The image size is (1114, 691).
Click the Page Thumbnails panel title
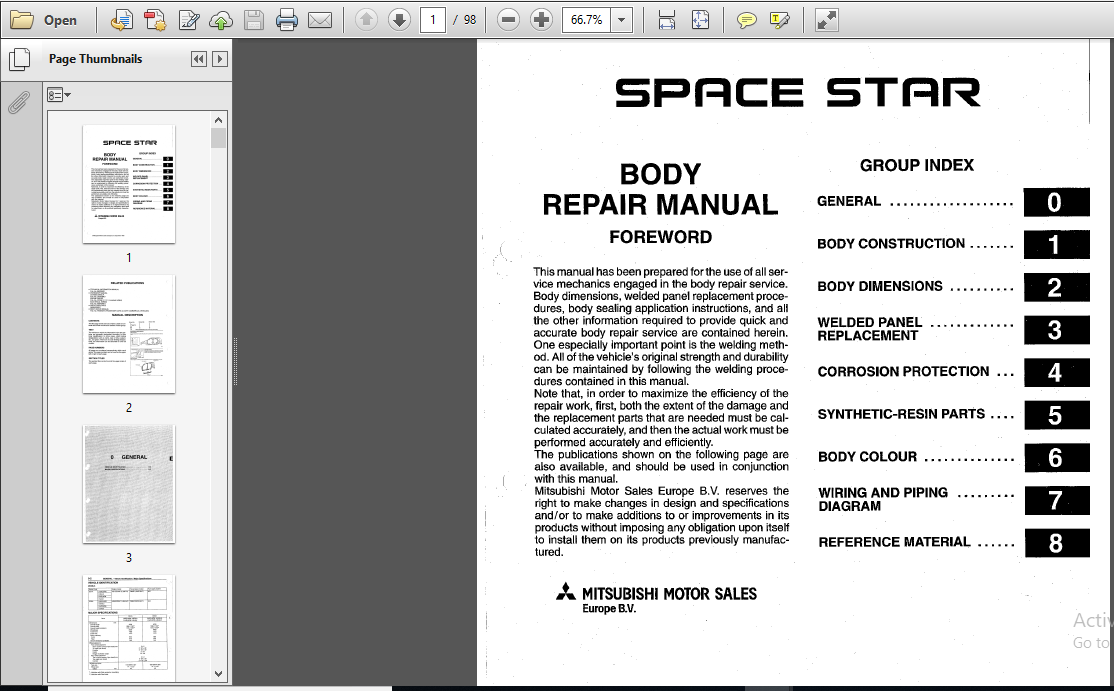pos(95,59)
